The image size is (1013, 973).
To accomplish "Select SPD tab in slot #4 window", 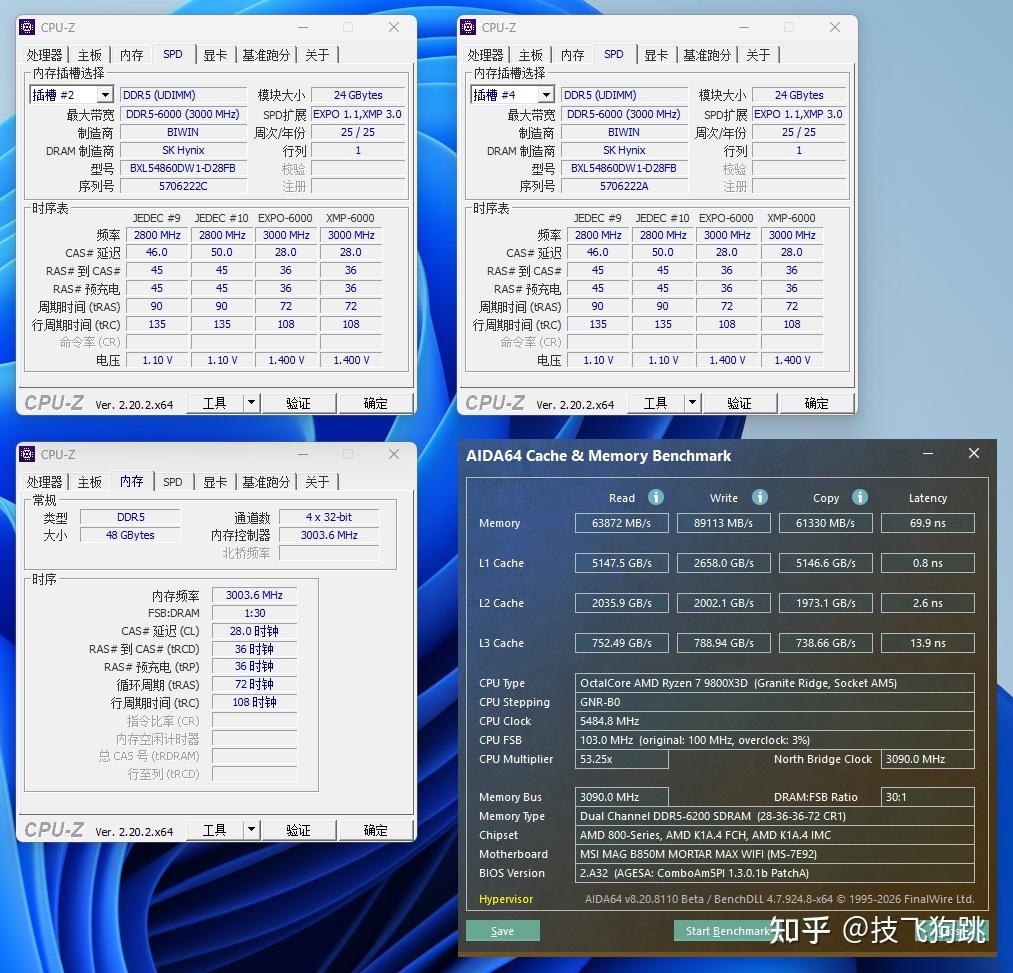I will [x=614, y=54].
